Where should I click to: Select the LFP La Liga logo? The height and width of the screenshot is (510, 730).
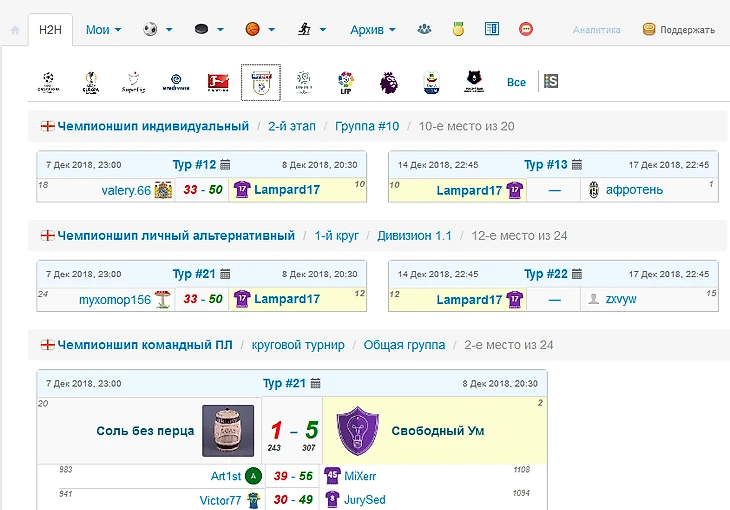tap(346, 82)
